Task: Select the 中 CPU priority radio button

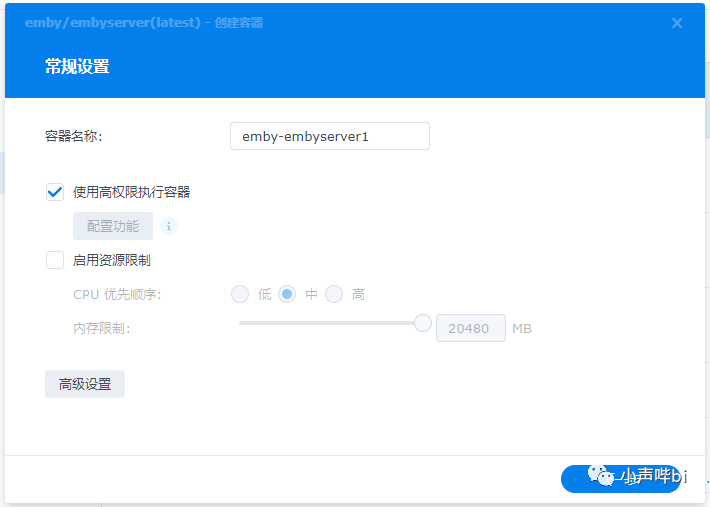Action: point(287,294)
